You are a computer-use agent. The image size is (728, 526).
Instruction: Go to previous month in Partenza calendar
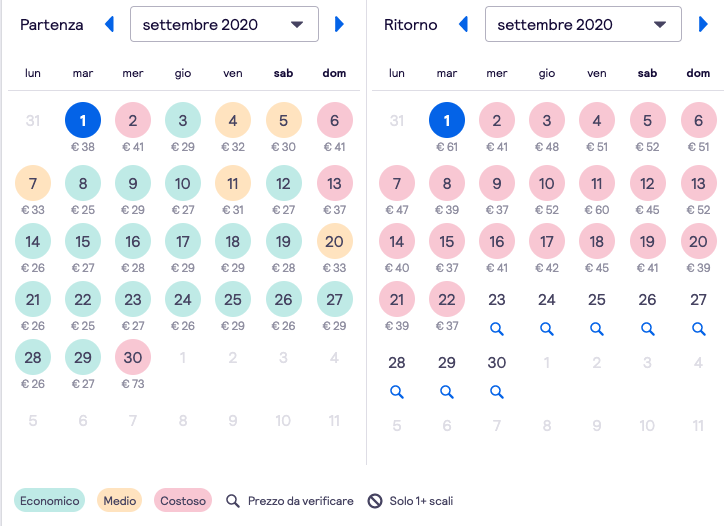click(x=110, y=24)
